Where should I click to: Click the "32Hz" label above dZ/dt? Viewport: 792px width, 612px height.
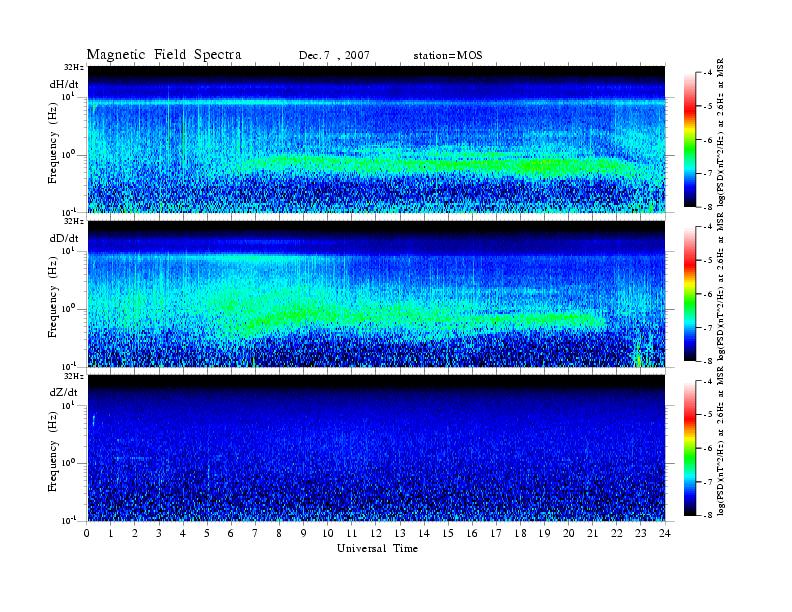point(74,376)
